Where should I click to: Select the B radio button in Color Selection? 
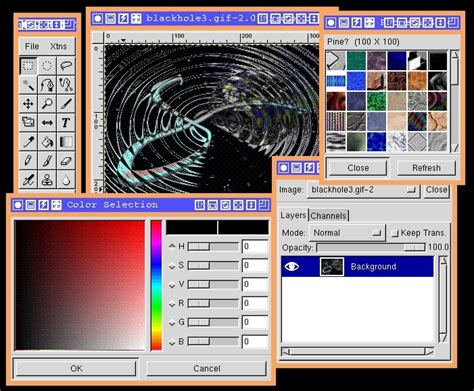[x=172, y=342]
